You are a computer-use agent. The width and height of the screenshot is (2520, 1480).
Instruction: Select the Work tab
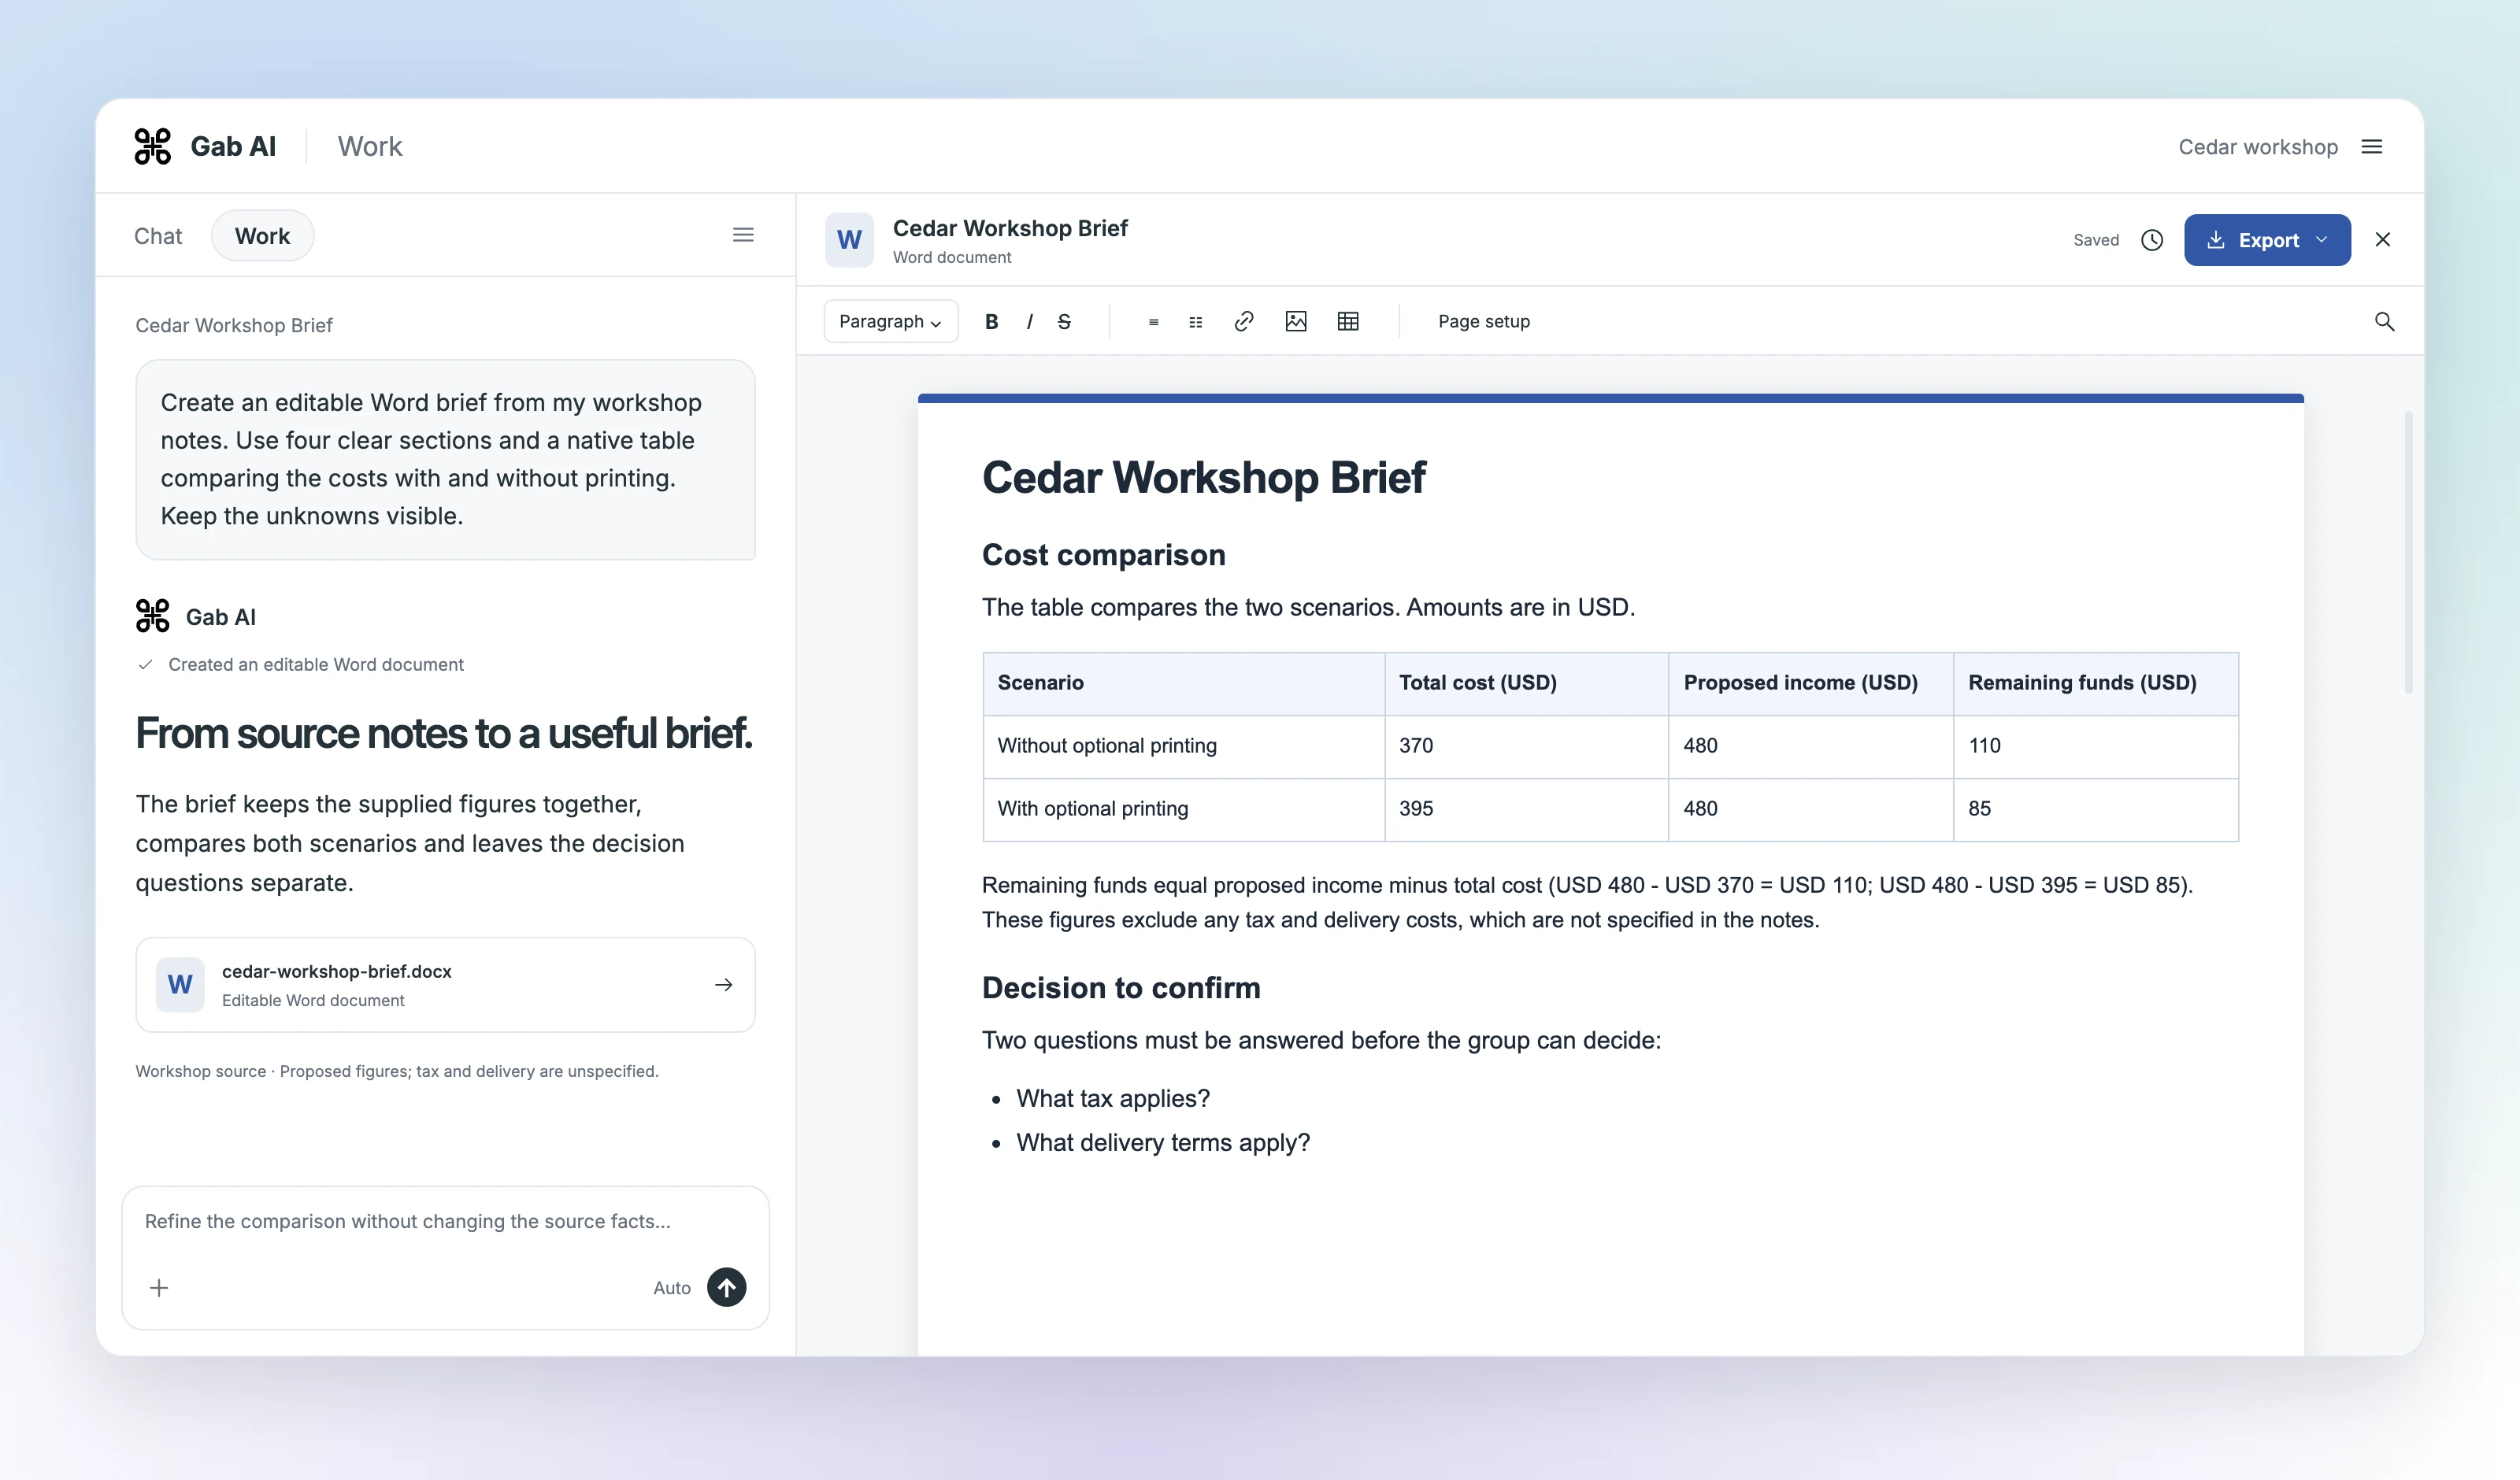(262, 236)
